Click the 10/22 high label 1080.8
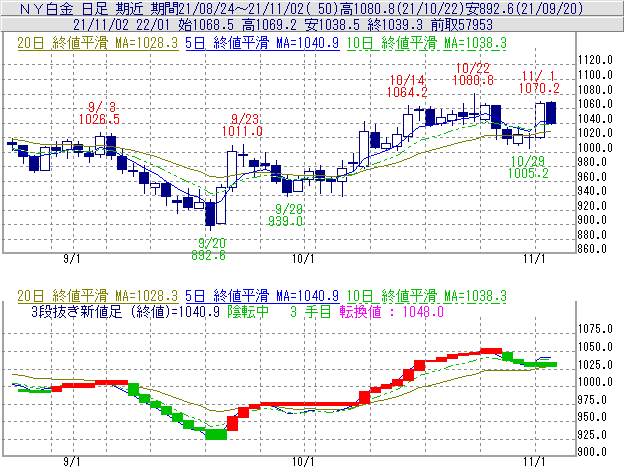Image resolution: width=624 pixels, height=475 pixels. point(473,80)
